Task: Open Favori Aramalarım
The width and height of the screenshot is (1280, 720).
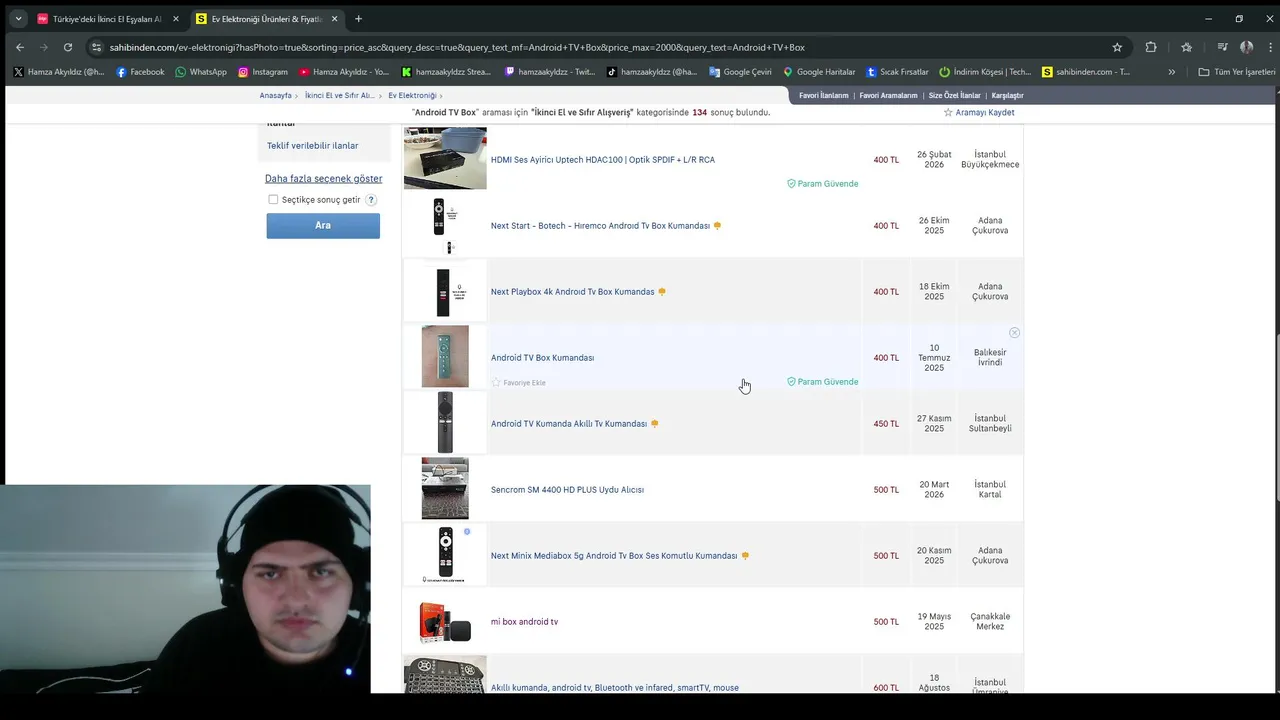Action: pos(888,96)
